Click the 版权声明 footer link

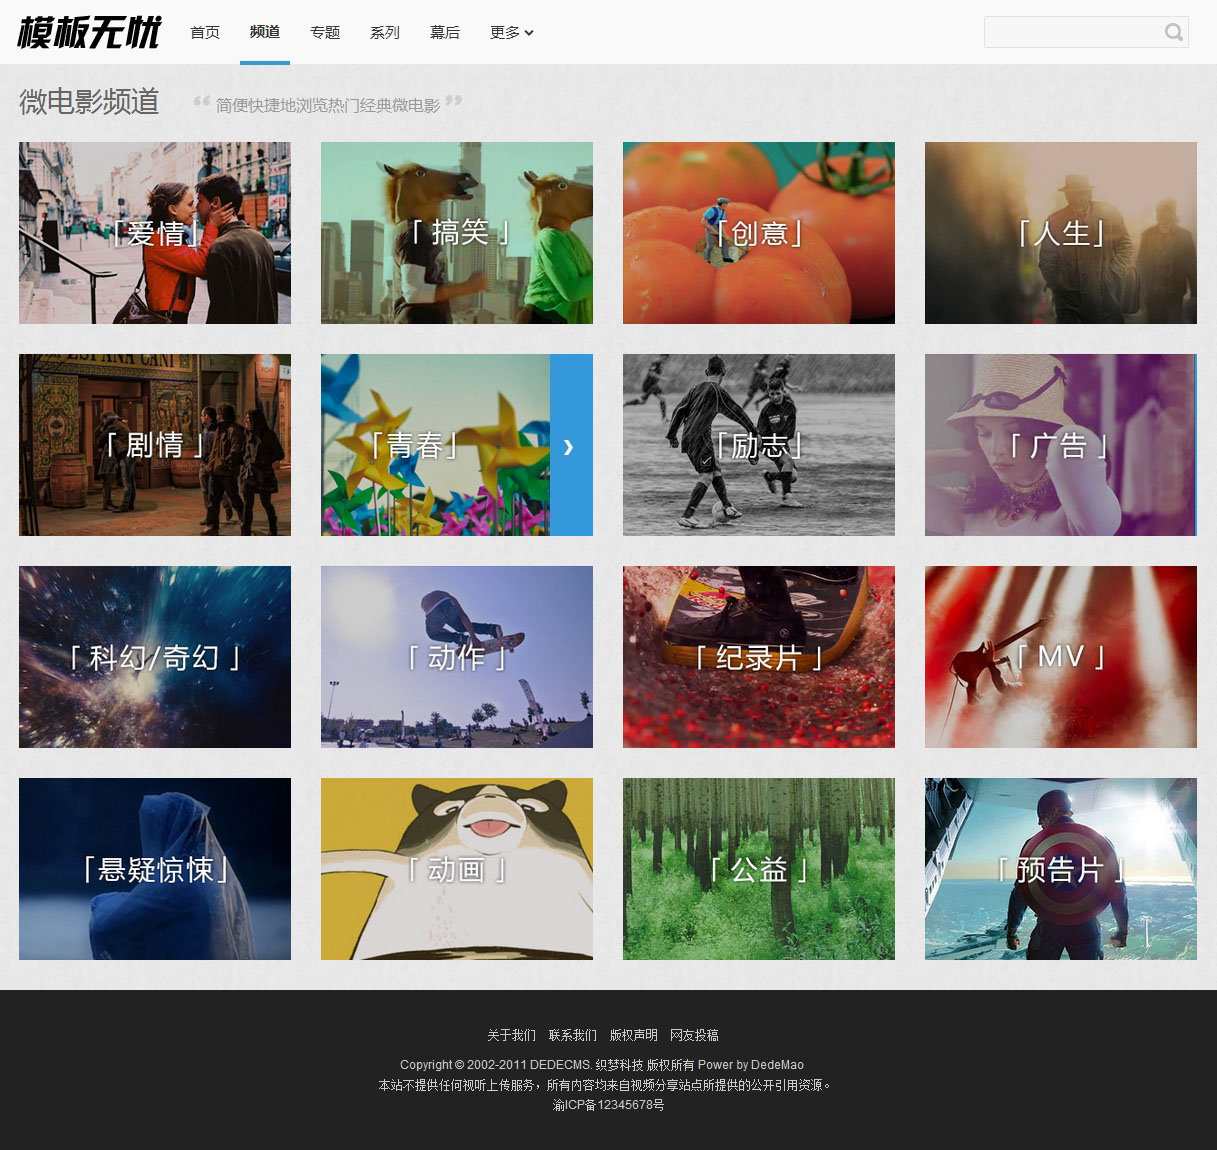633,1035
